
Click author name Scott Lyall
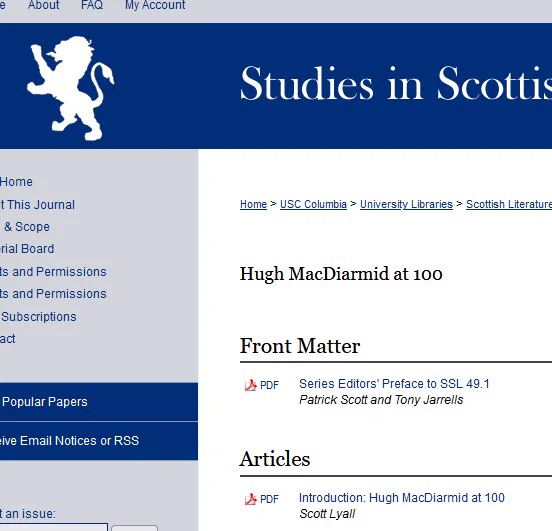(x=327, y=514)
